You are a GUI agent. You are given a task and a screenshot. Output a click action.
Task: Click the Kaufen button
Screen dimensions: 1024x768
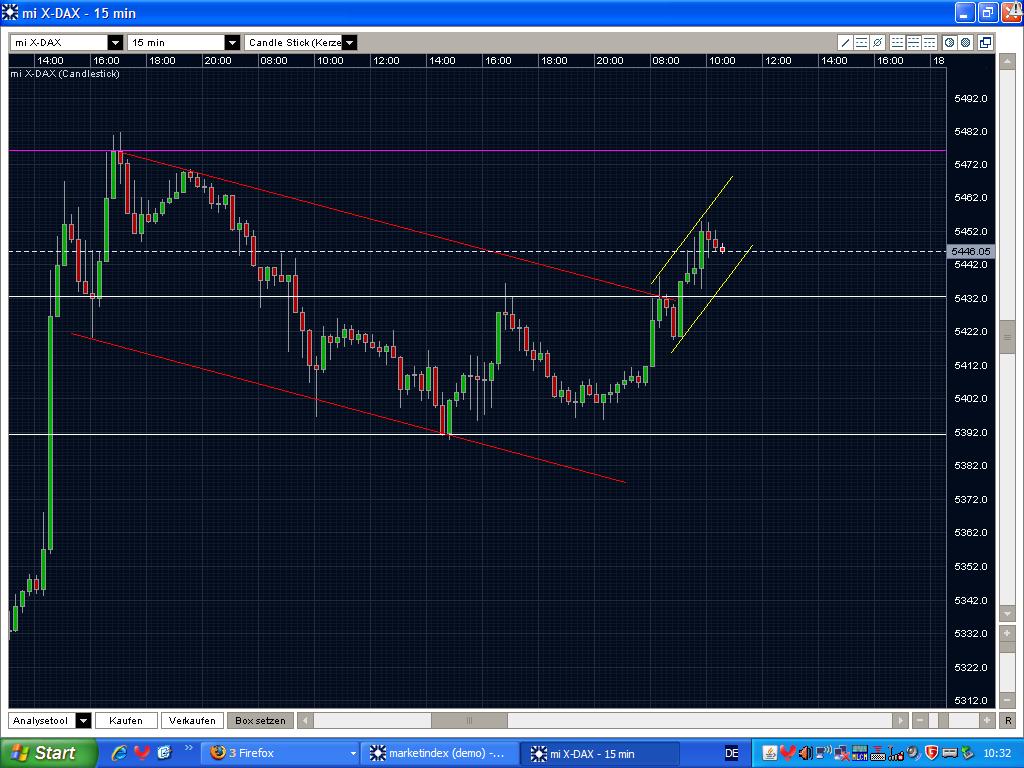(126, 720)
